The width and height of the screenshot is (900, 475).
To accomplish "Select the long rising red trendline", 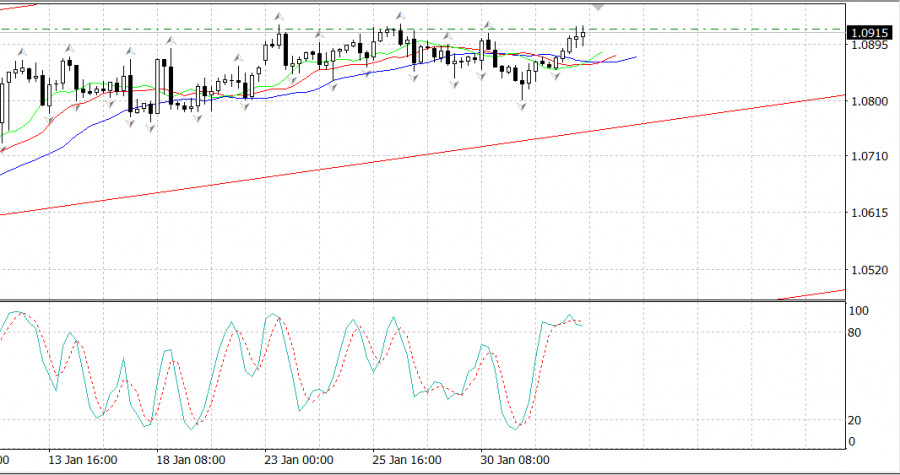I will click(x=422, y=155).
